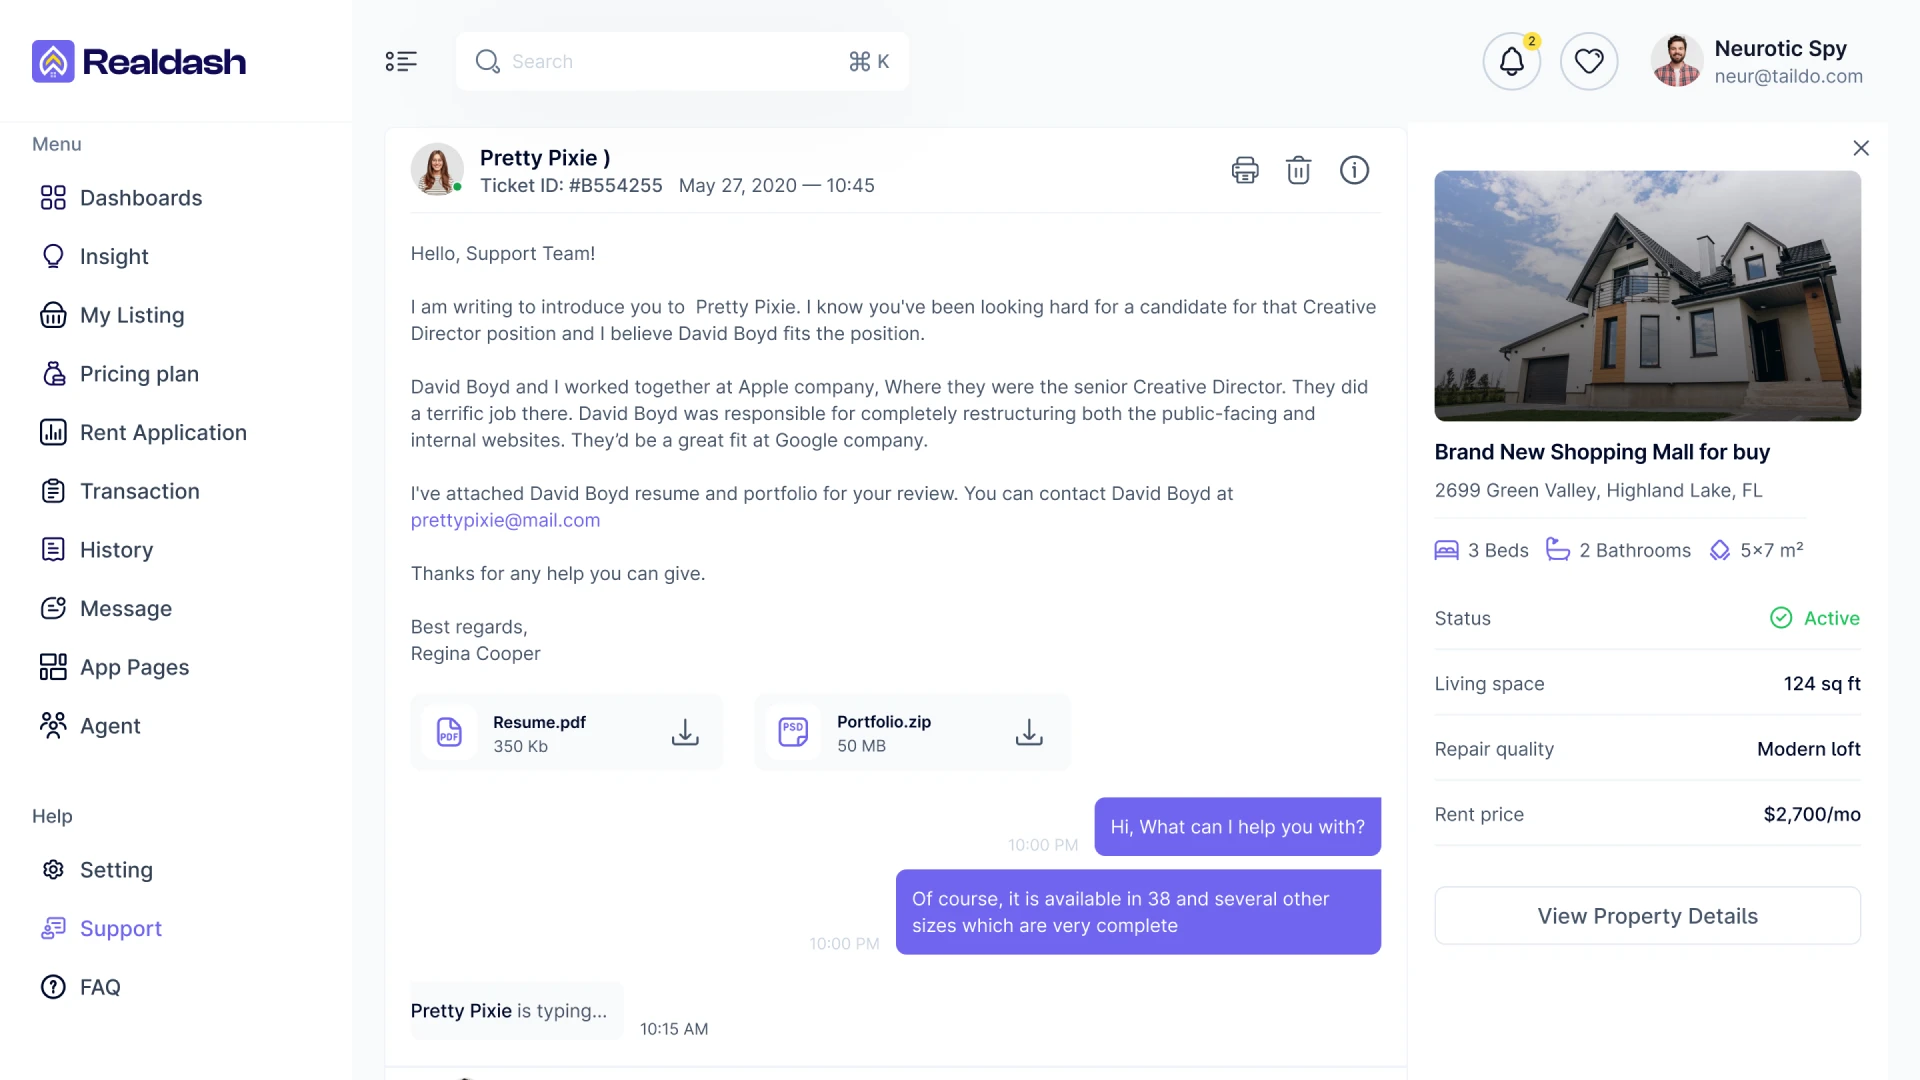Go to Rent Application page
Viewport: 1920px width, 1080px height.
163,433
